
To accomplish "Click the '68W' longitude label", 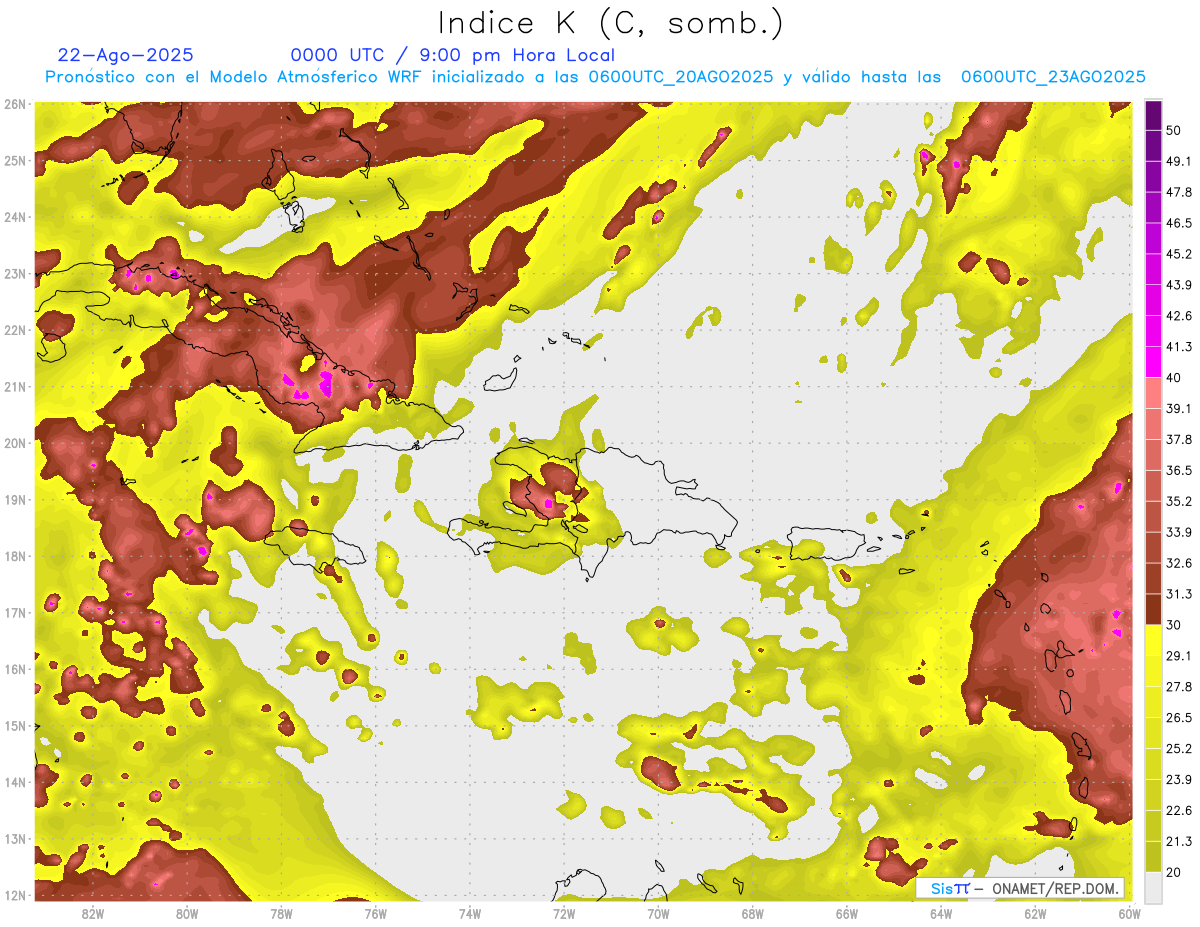I will coord(752,913).
